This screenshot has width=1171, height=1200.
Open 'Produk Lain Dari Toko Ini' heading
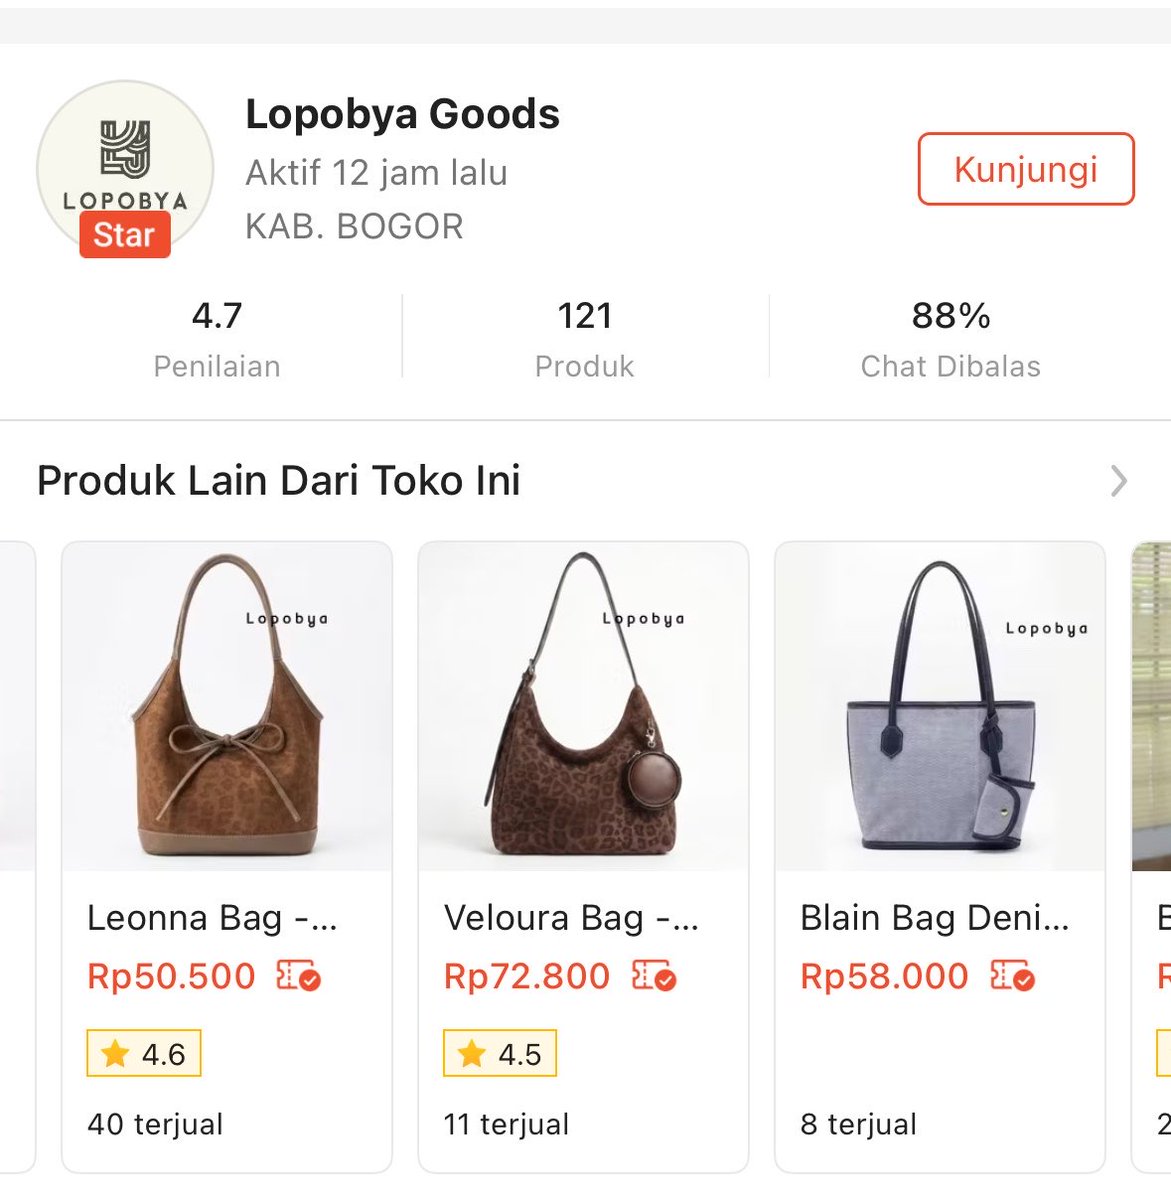[x=279, y=481]
